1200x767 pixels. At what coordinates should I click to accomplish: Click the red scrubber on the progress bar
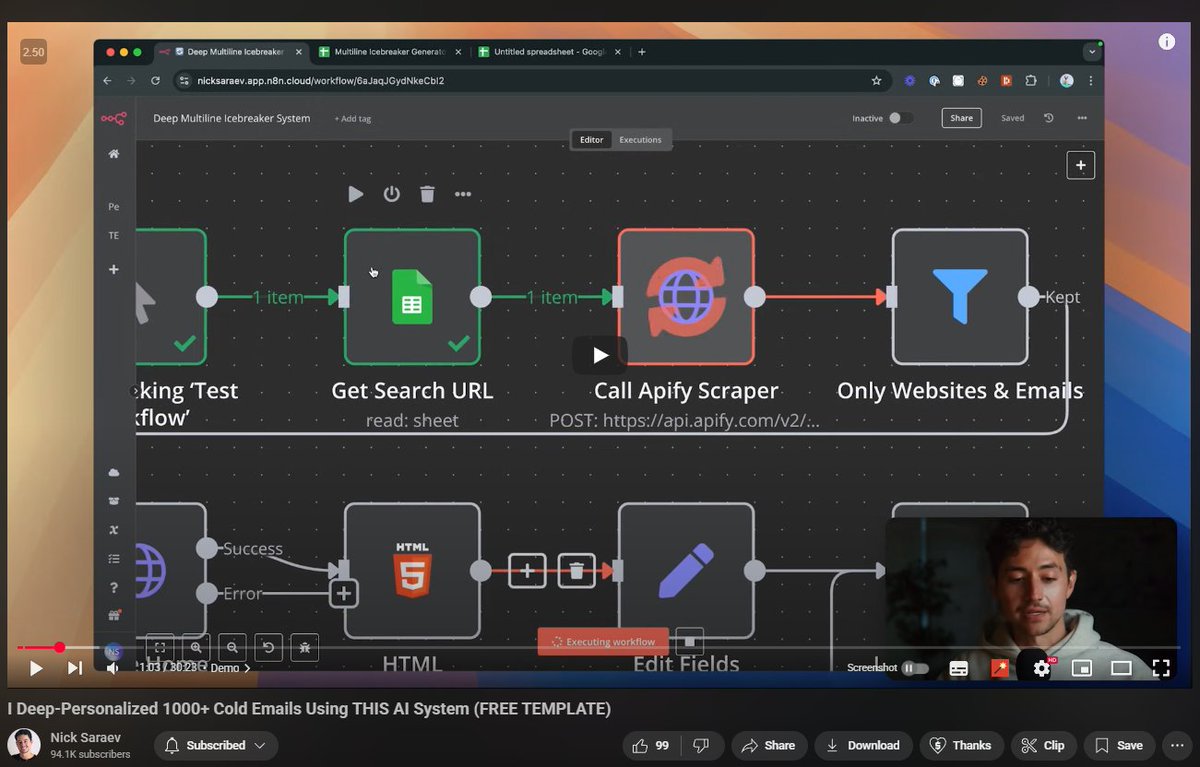click(60, 648)
